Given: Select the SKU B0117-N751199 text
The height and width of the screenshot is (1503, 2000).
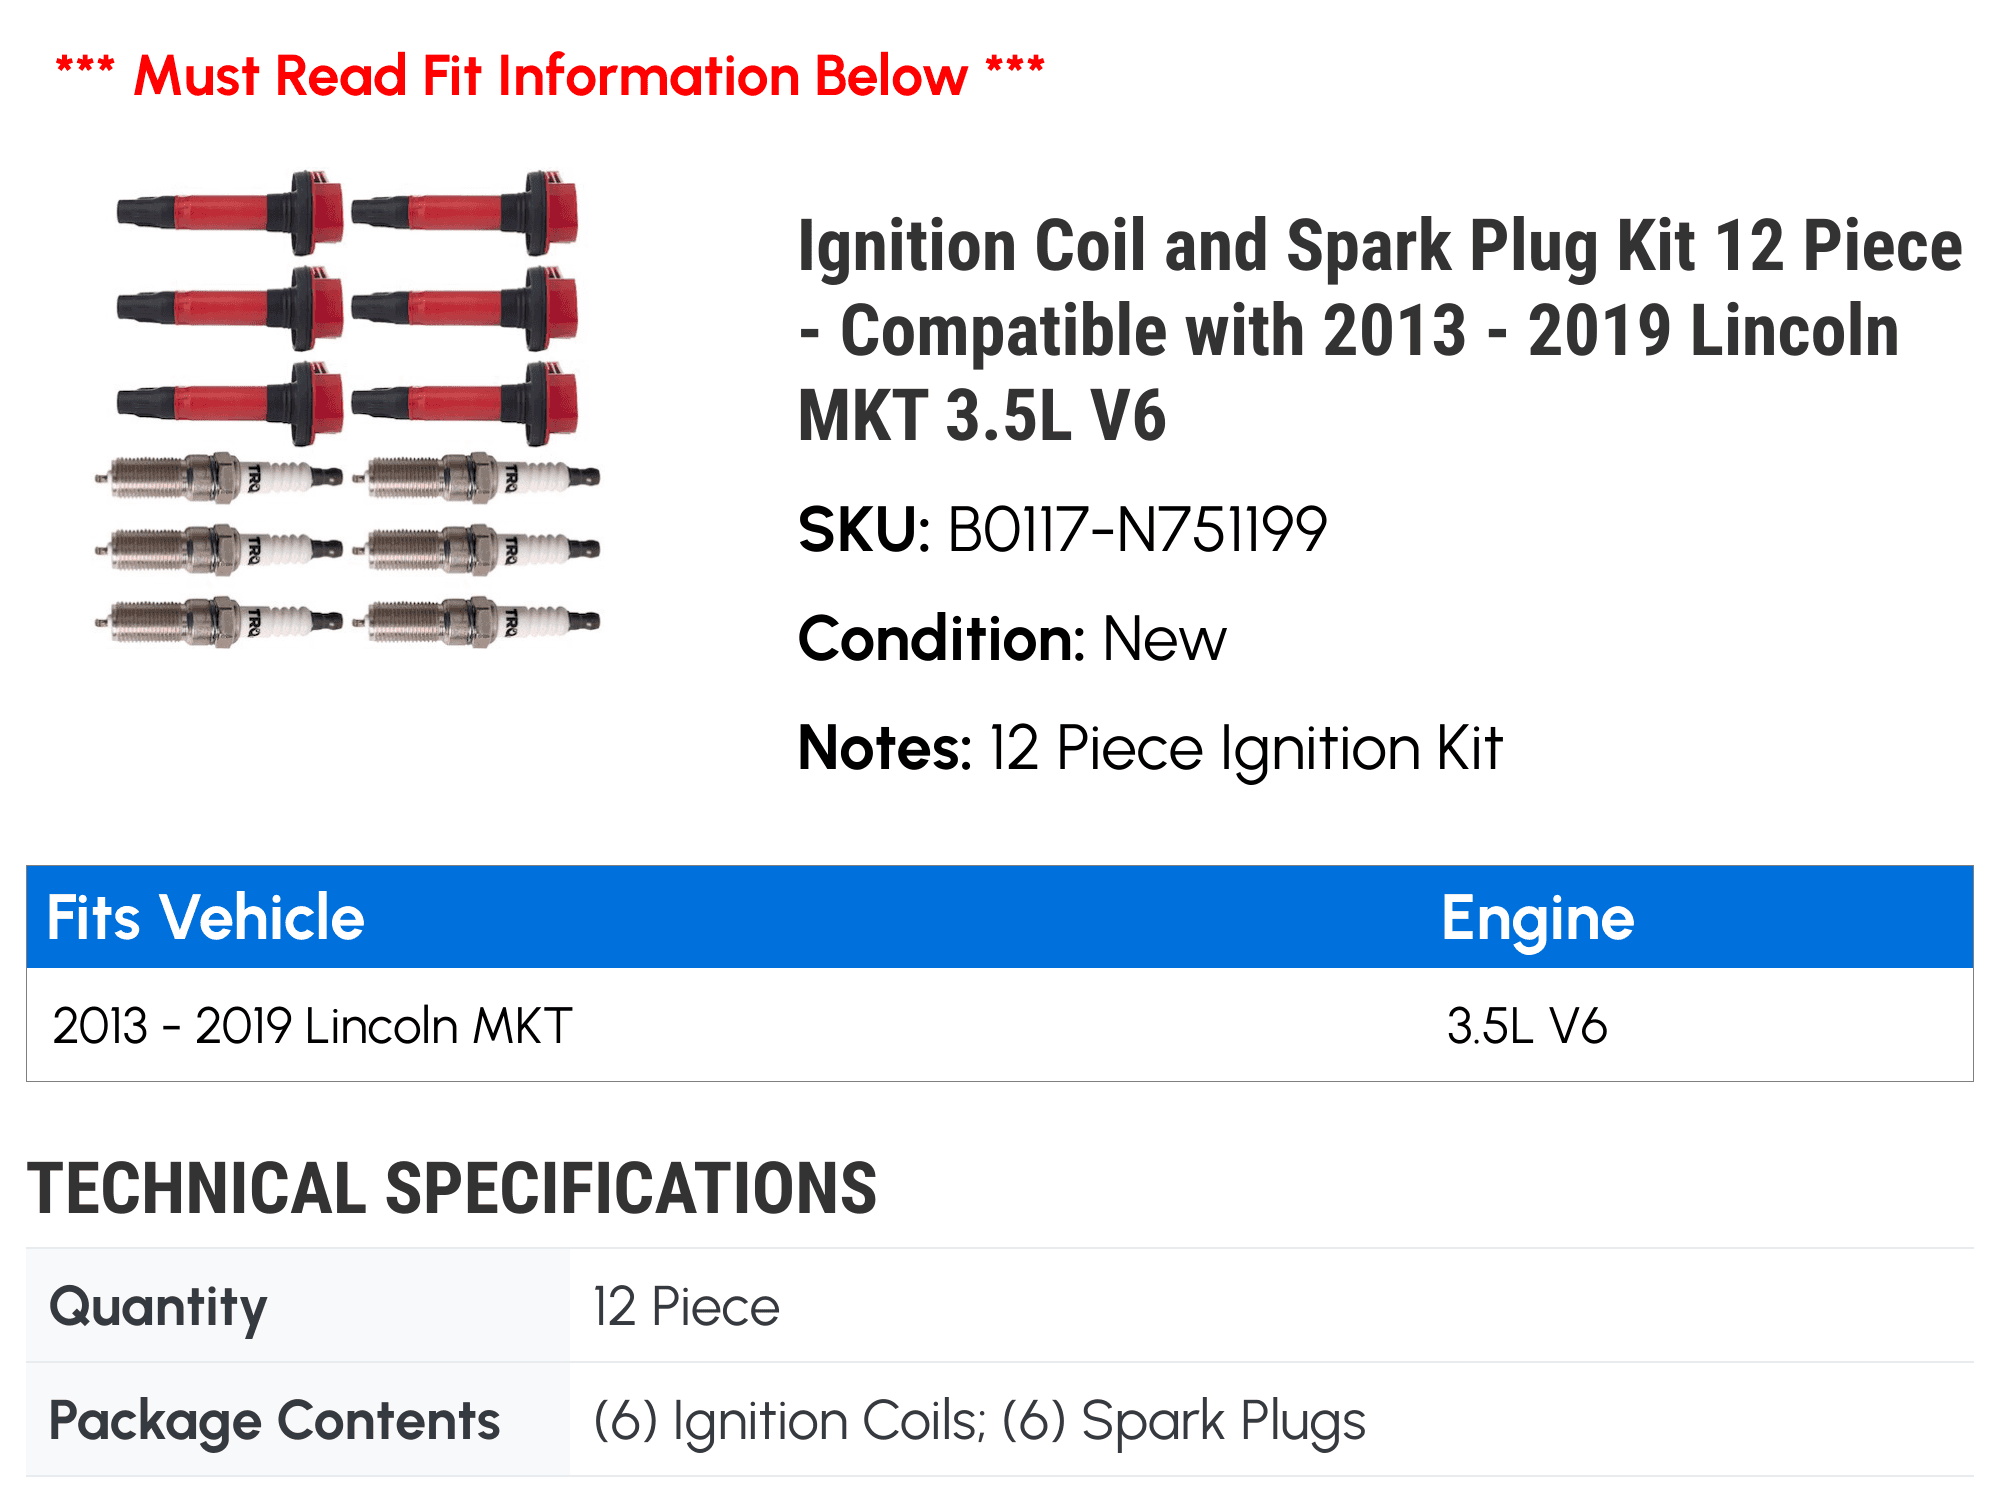Looking at the screenshot, I should click(x=1062, y=529).
